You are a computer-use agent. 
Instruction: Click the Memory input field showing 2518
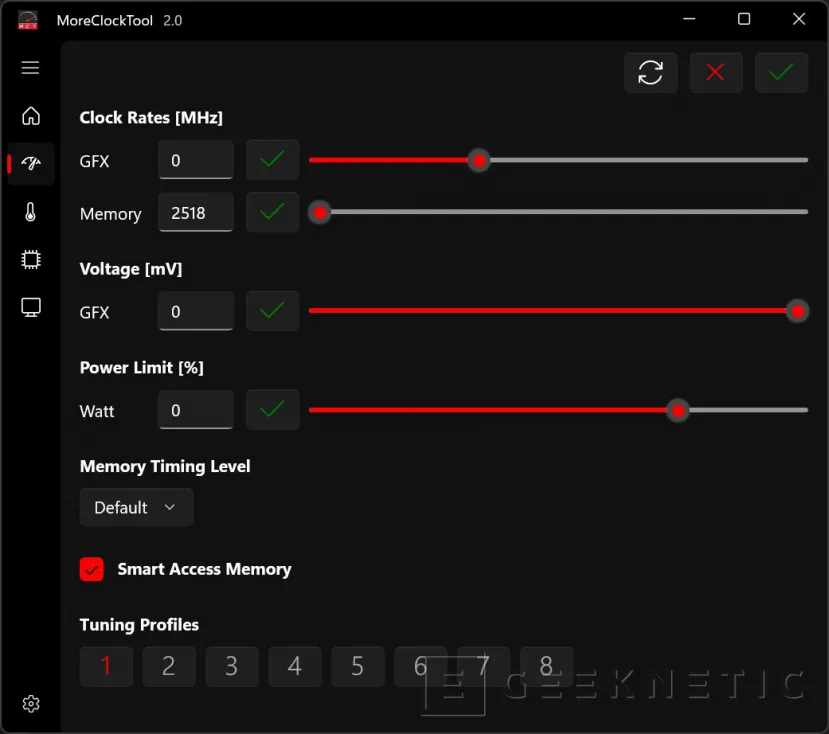(195, 212)
